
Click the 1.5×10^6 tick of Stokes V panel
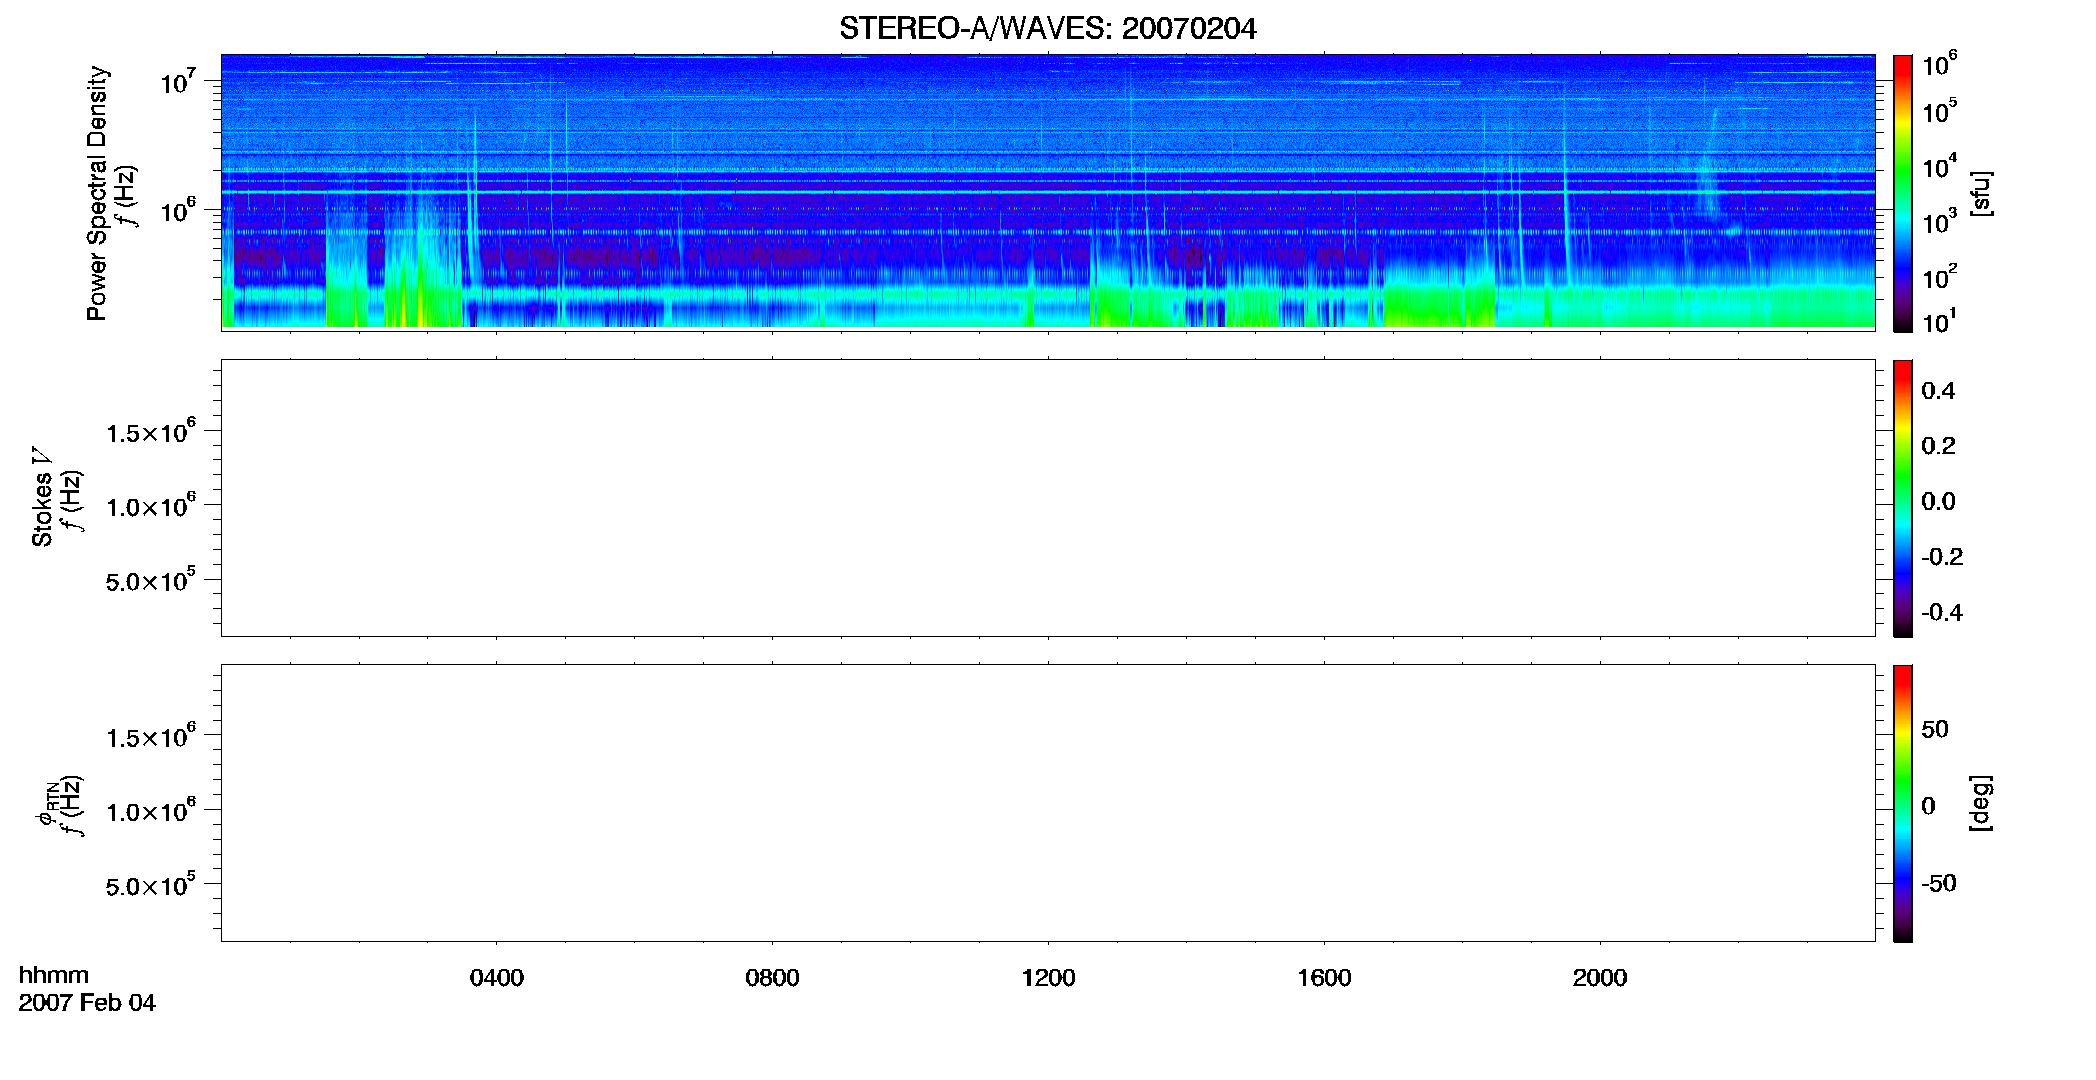(151, 431)
